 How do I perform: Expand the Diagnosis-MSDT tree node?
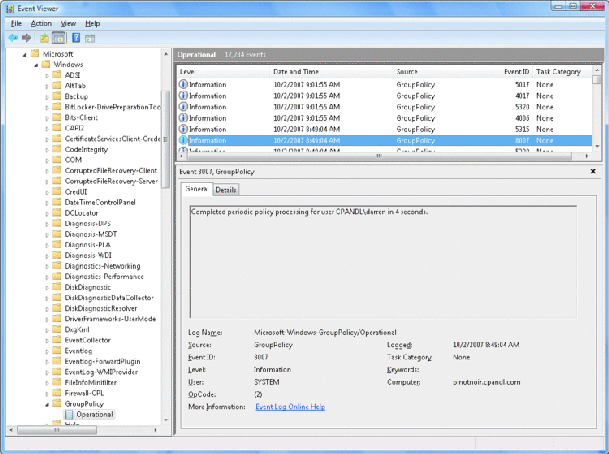click(x=47, y=235)
